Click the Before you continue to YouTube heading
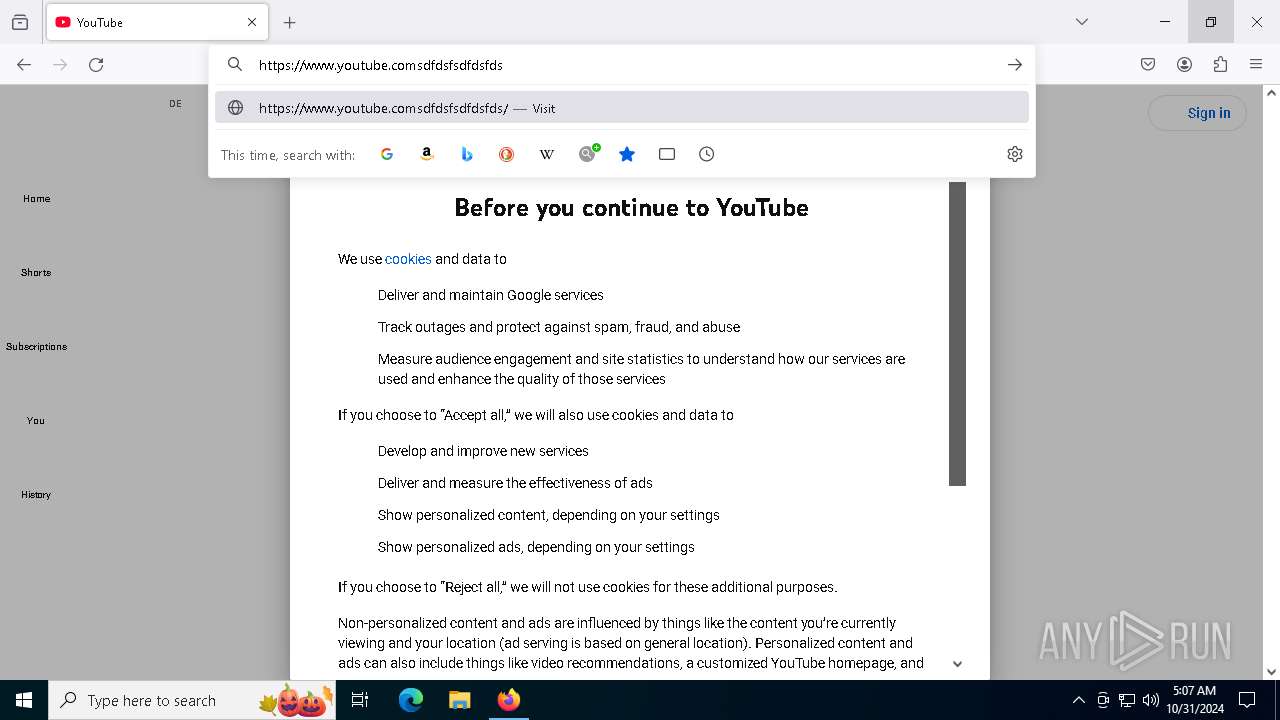This screenshot has height=720, width=1280. [x=631, y=207]
